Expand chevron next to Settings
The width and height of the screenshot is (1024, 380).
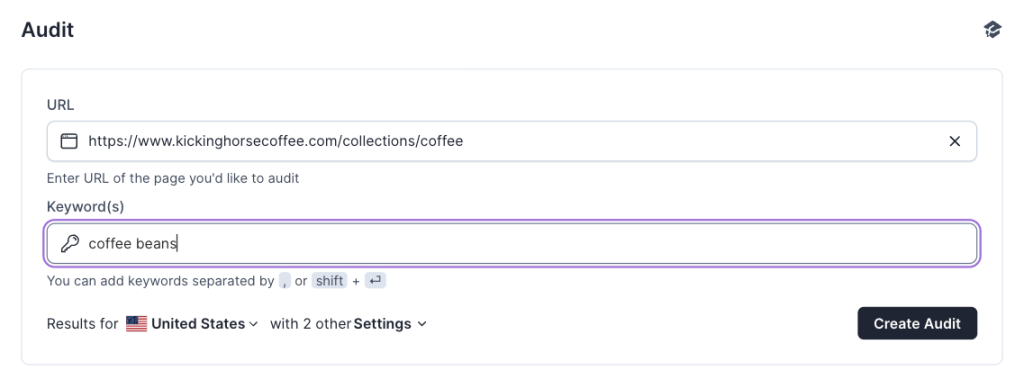point(421,324)
